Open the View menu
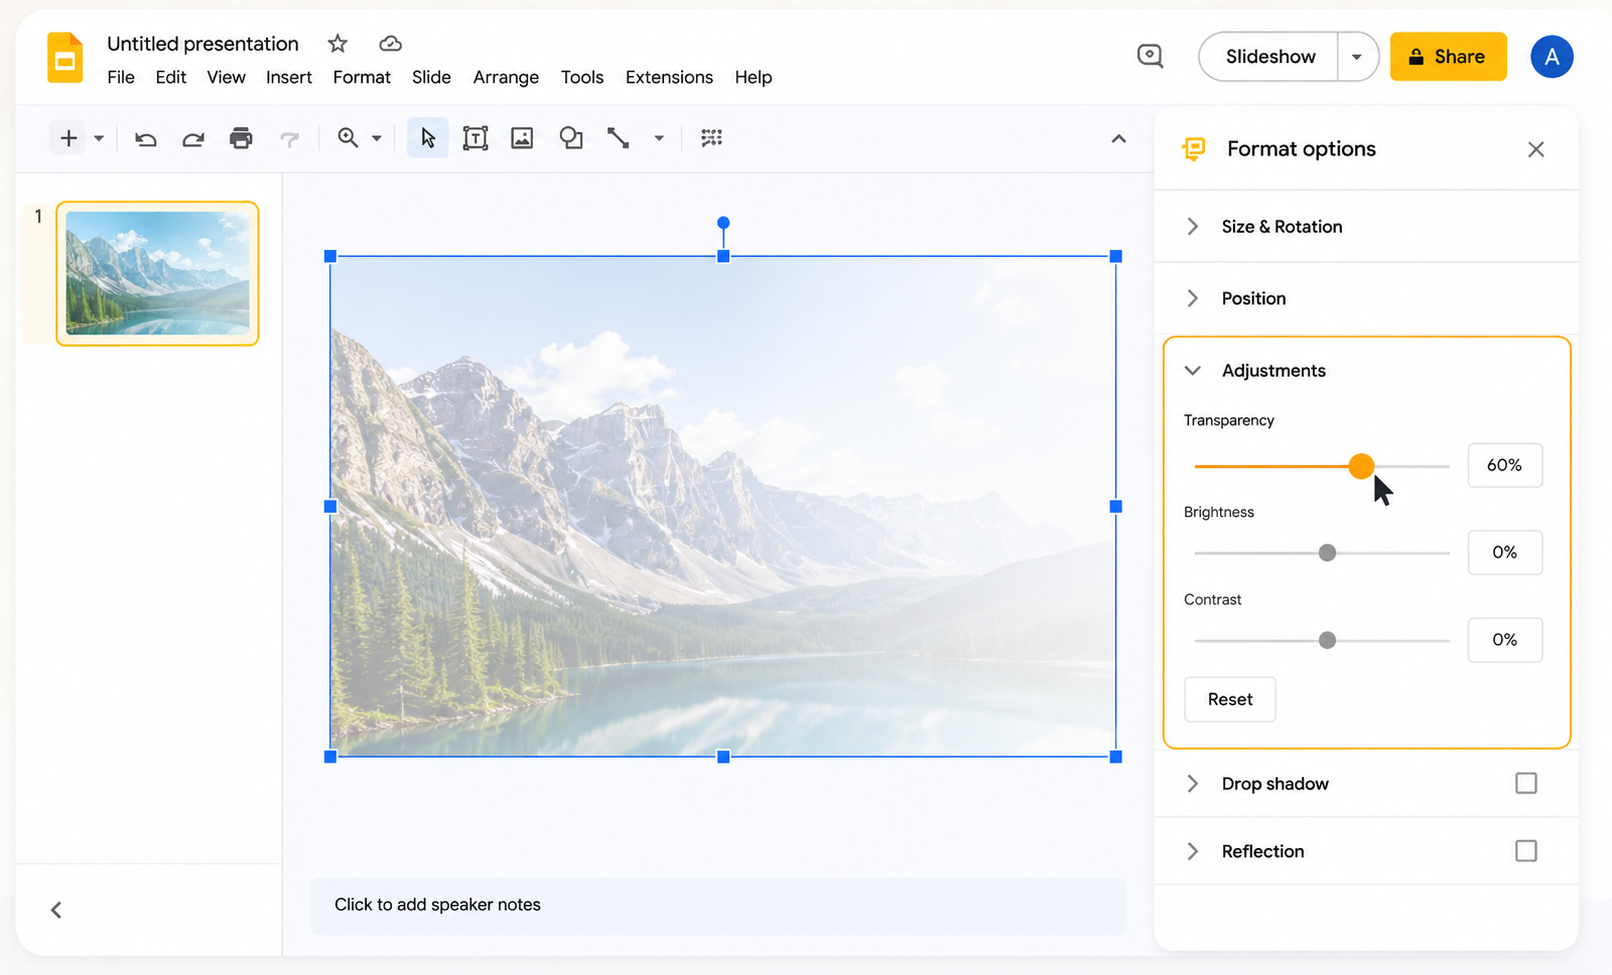Viewport: 1612px width, 975px height. (226, 77)
